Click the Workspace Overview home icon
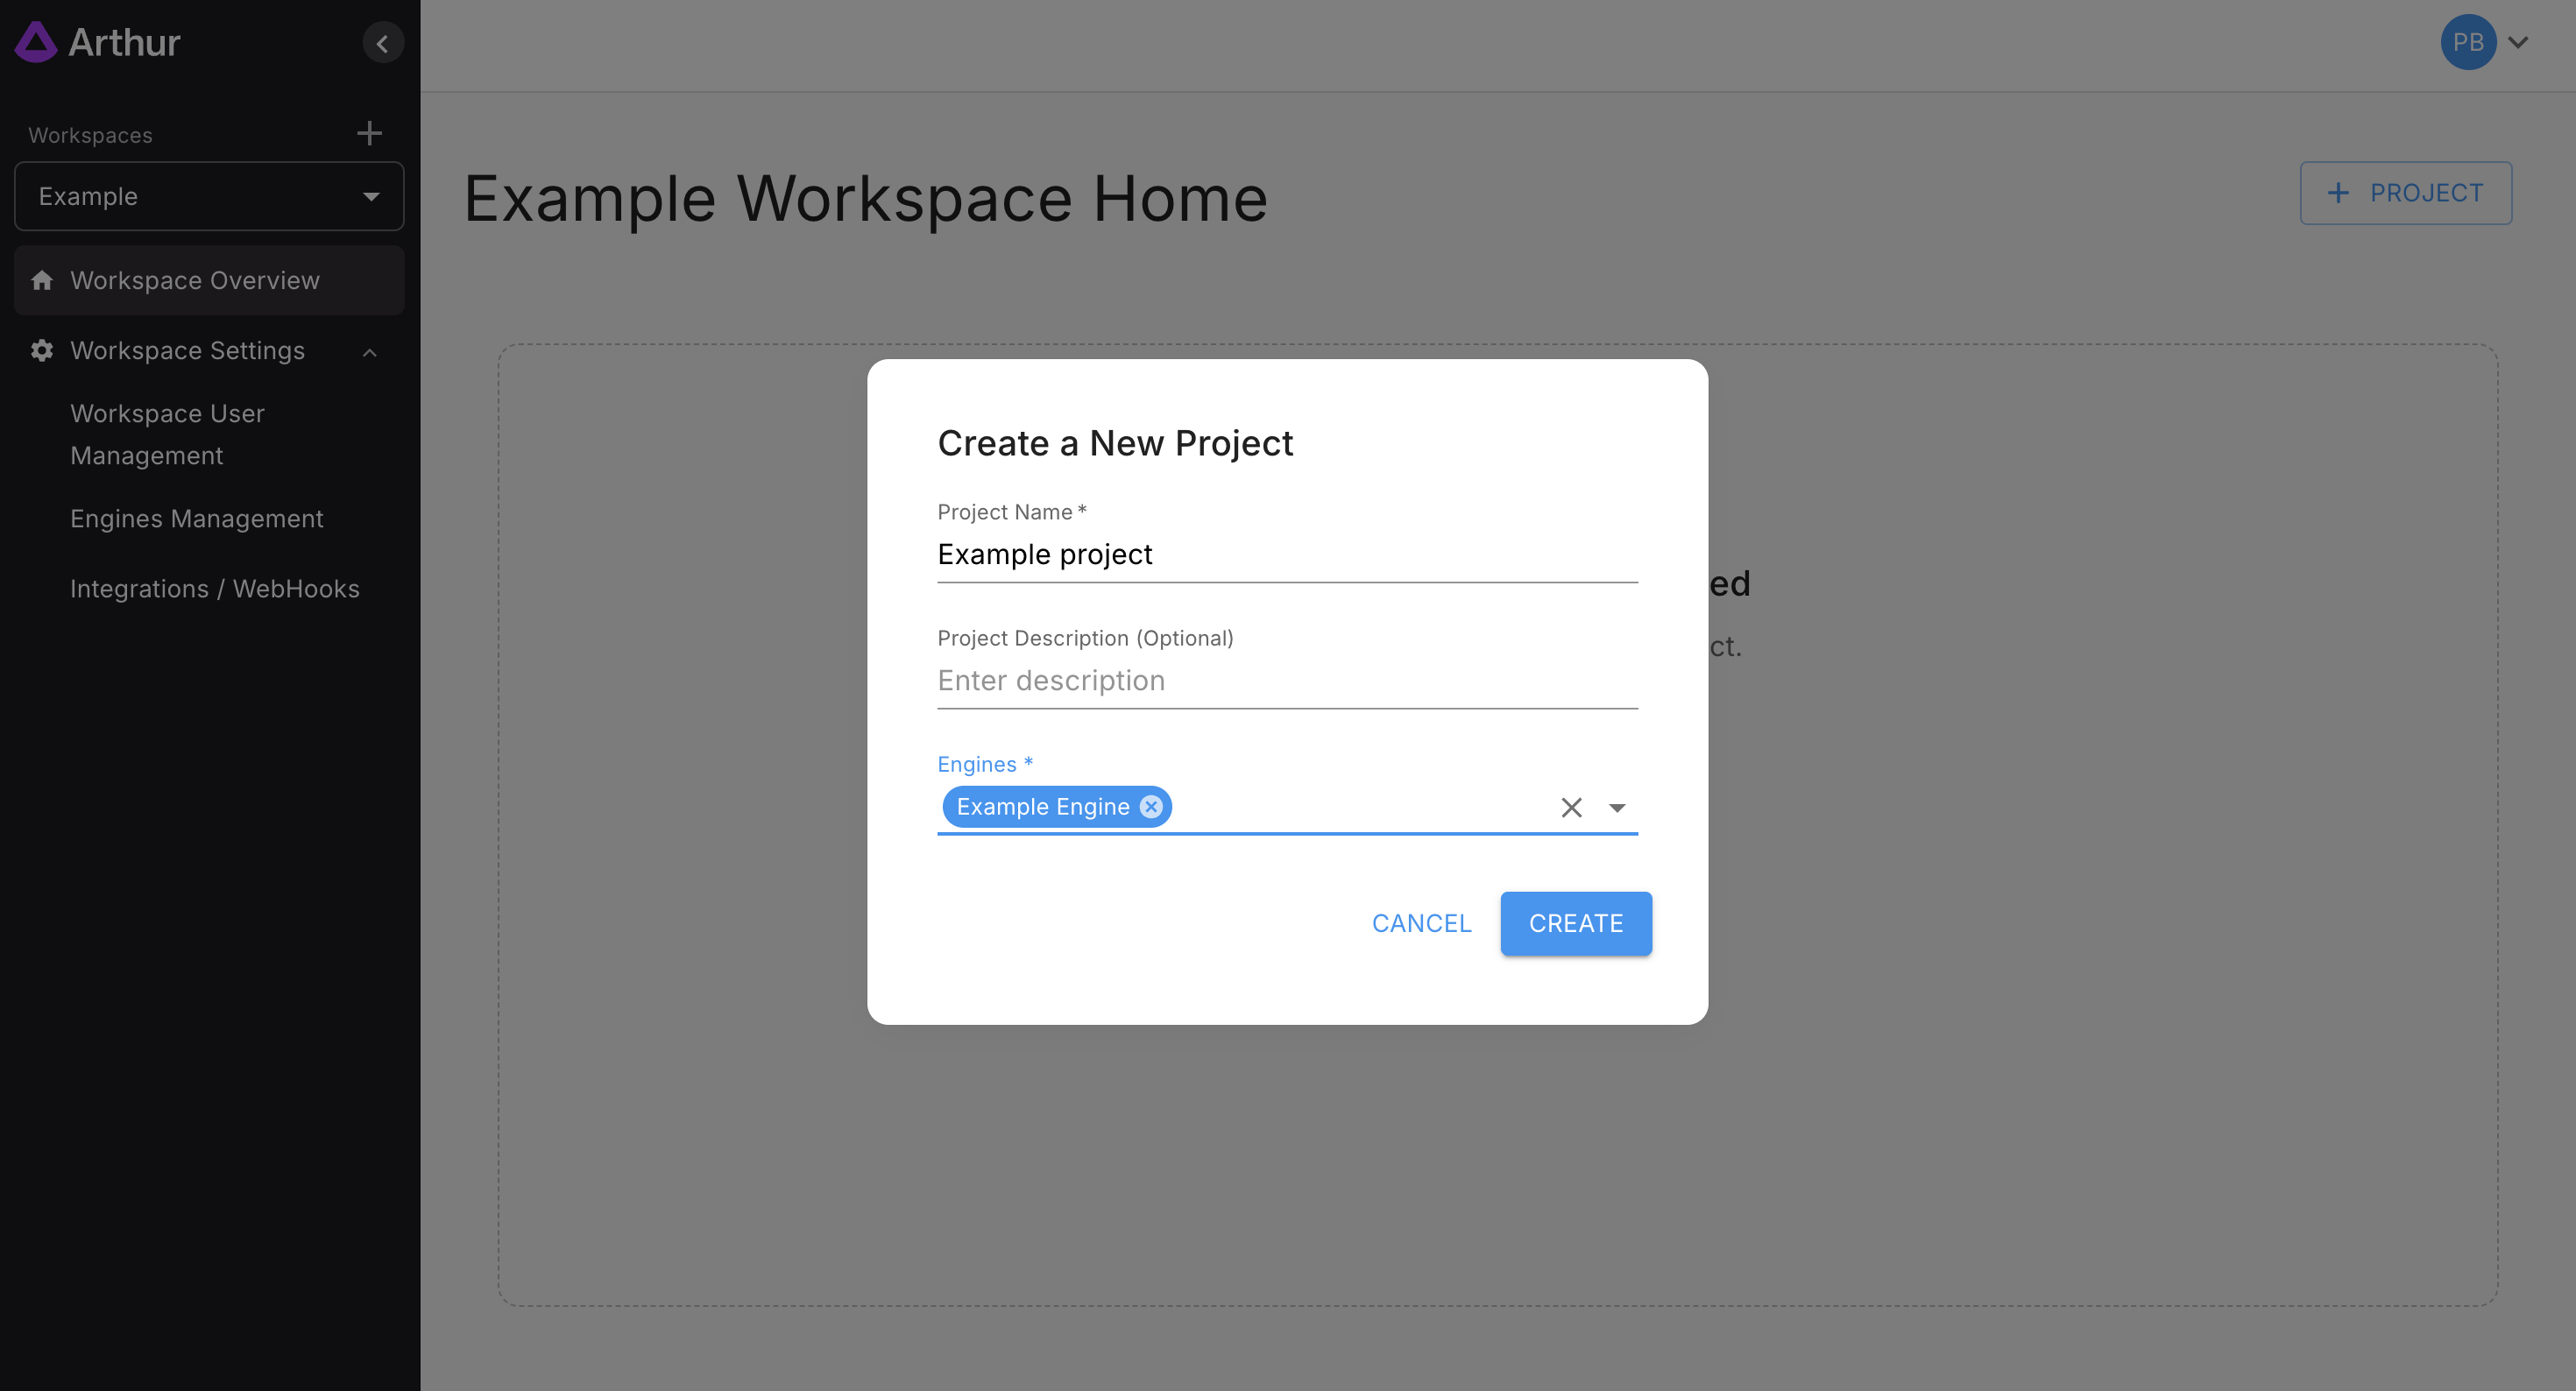The image size is (2576, 1391). point(42,280)
